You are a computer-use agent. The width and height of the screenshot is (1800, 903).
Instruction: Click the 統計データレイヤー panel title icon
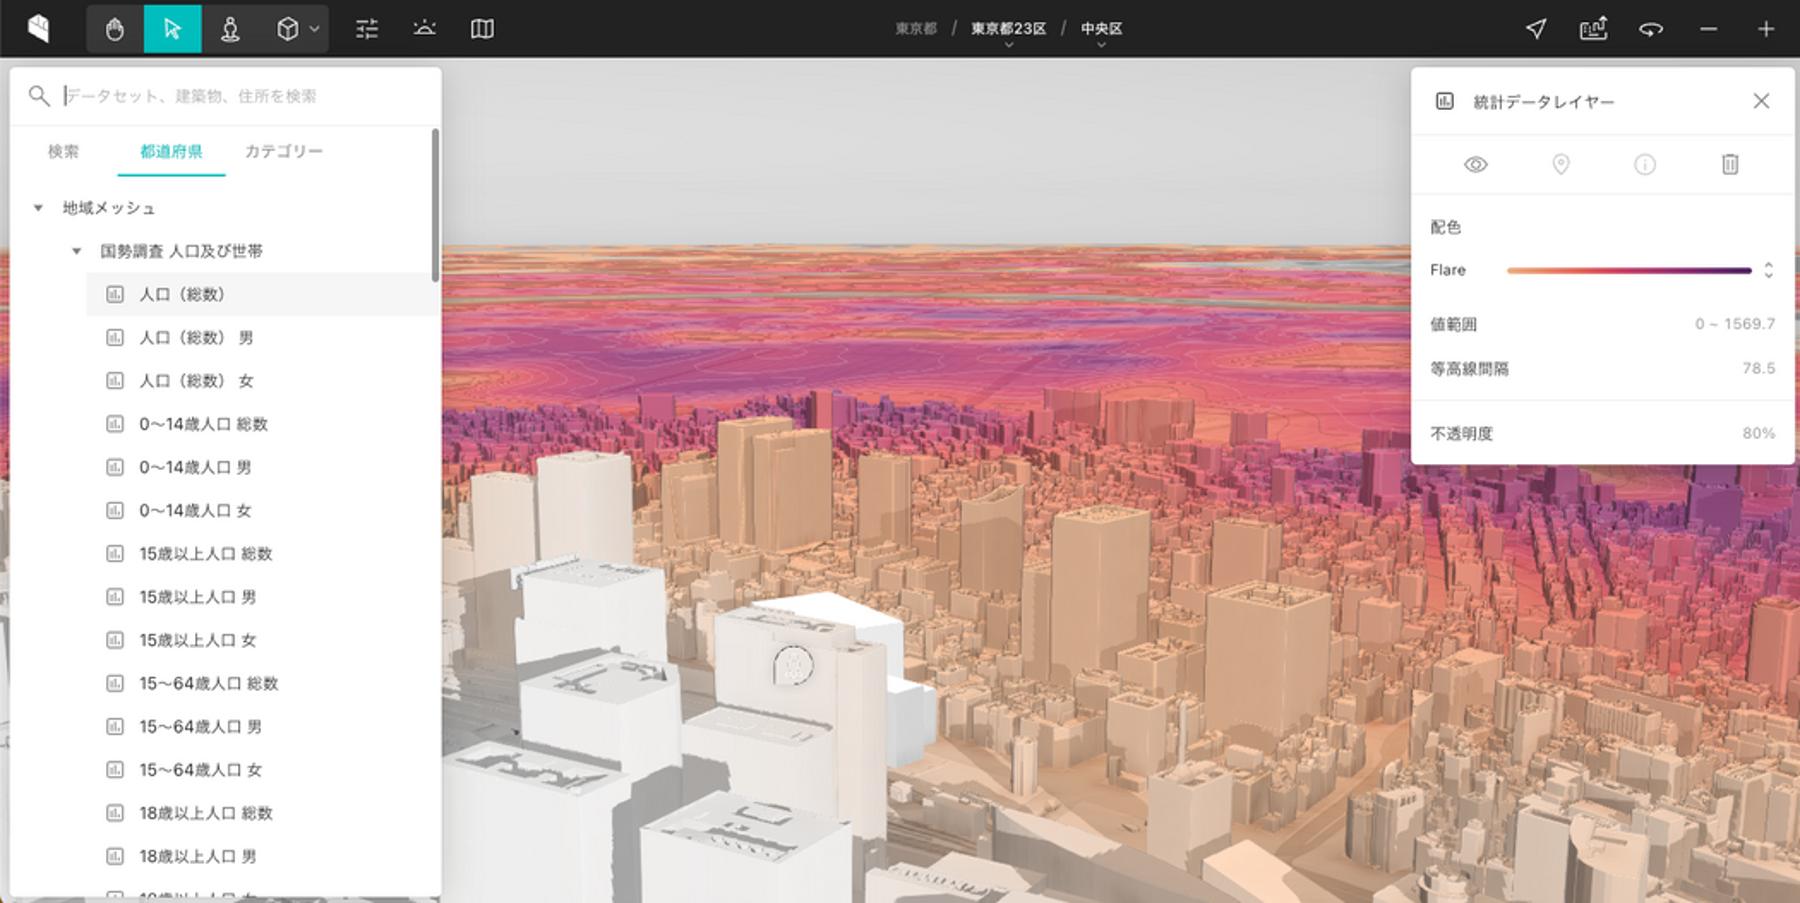tap(1444, 101)
